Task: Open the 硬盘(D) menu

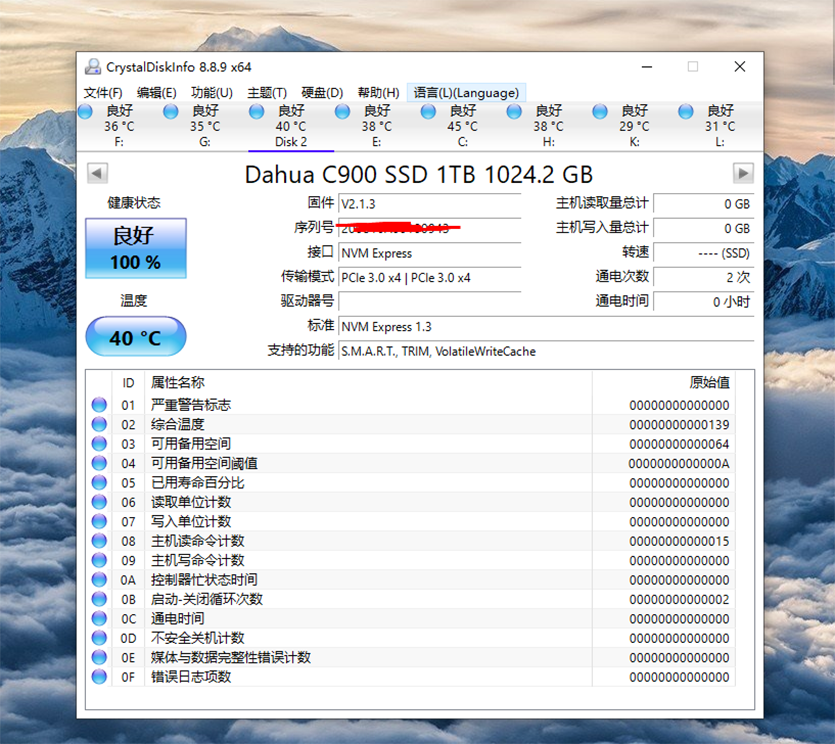Action: click(322, 93)
